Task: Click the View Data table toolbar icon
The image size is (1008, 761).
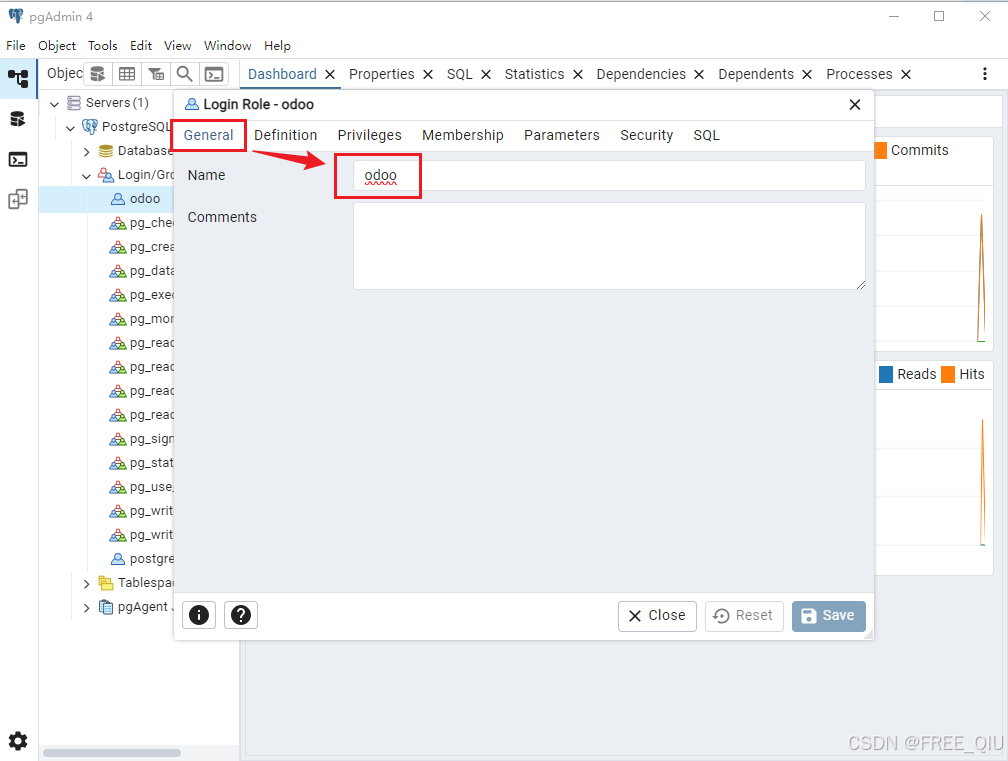Action: click(x=127, y=74)
